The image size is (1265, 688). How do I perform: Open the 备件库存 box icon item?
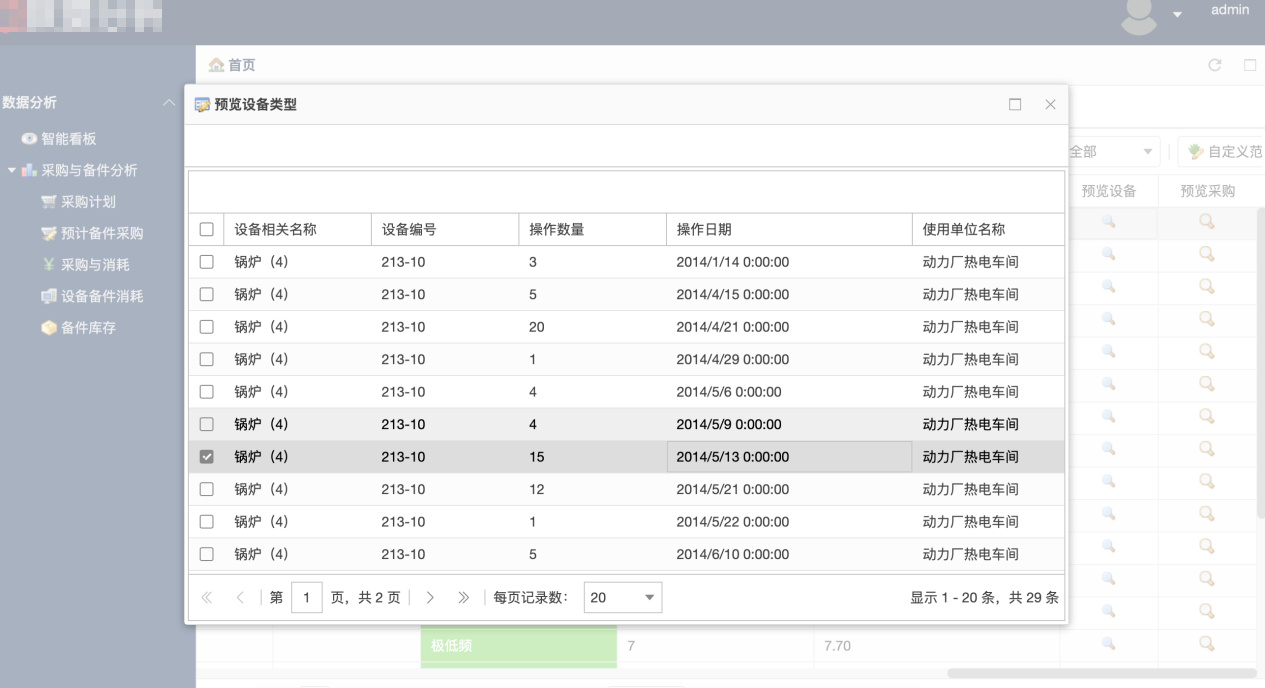[x=49, y=328]
